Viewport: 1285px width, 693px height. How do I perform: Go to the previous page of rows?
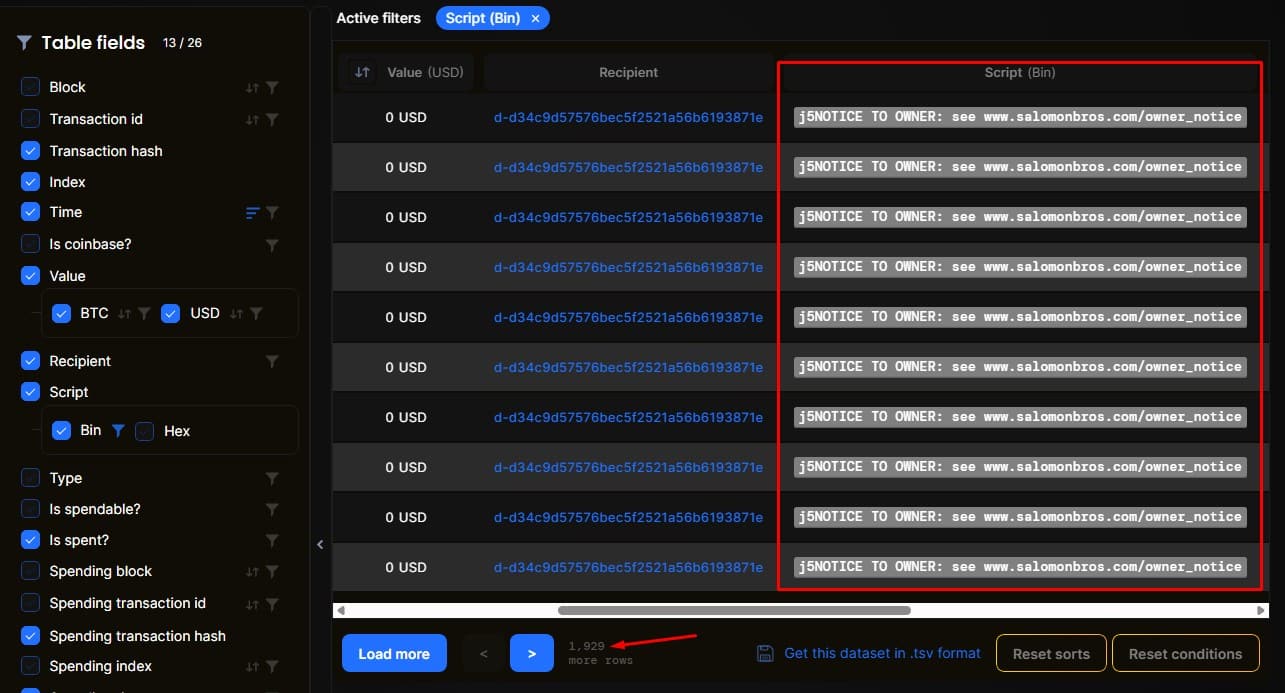tap(484, 653)
